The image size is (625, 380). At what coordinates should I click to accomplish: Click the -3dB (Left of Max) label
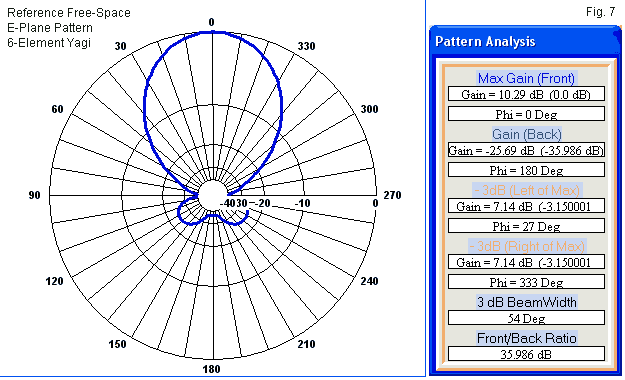[527, 190]
